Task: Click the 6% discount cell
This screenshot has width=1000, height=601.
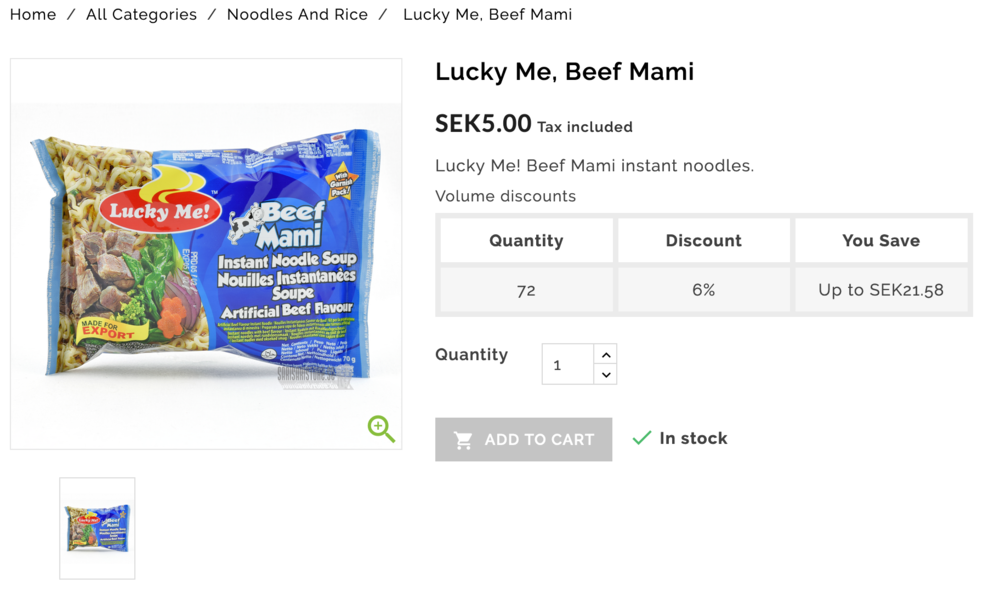Action: coord(703,290)
